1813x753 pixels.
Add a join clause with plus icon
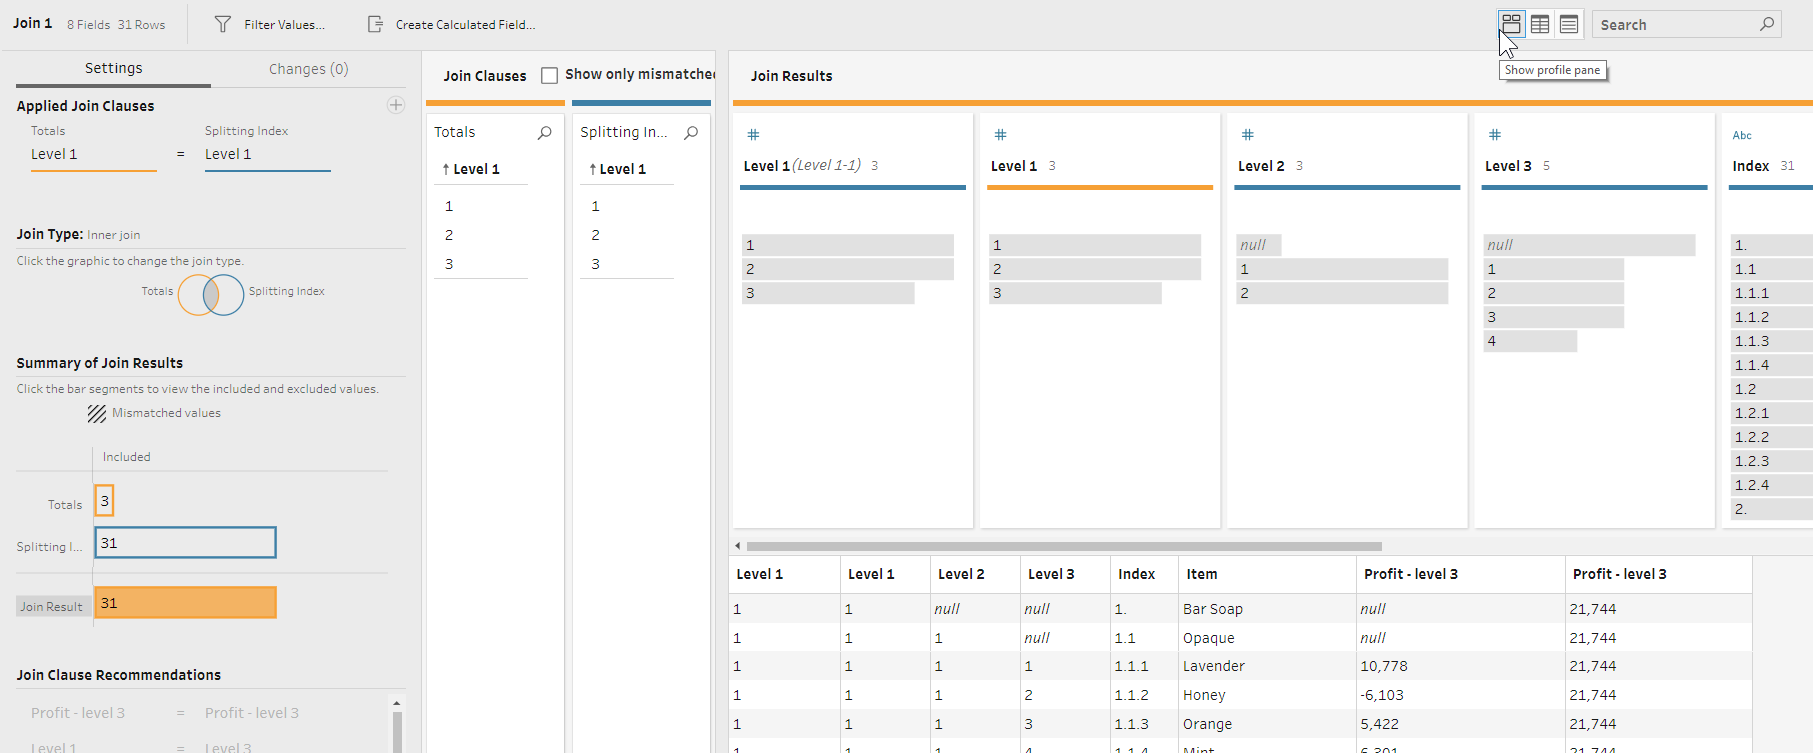pos(396,105)
